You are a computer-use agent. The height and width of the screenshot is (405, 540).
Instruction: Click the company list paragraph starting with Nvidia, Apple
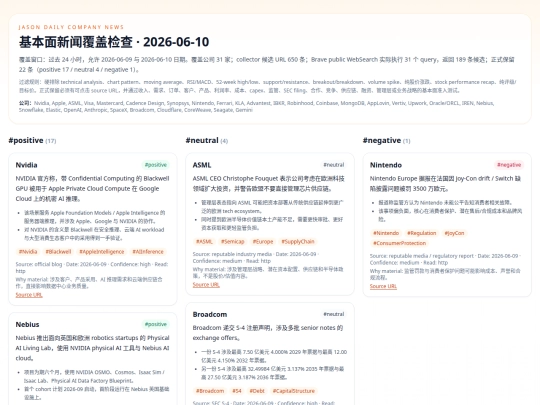(257, 106)
